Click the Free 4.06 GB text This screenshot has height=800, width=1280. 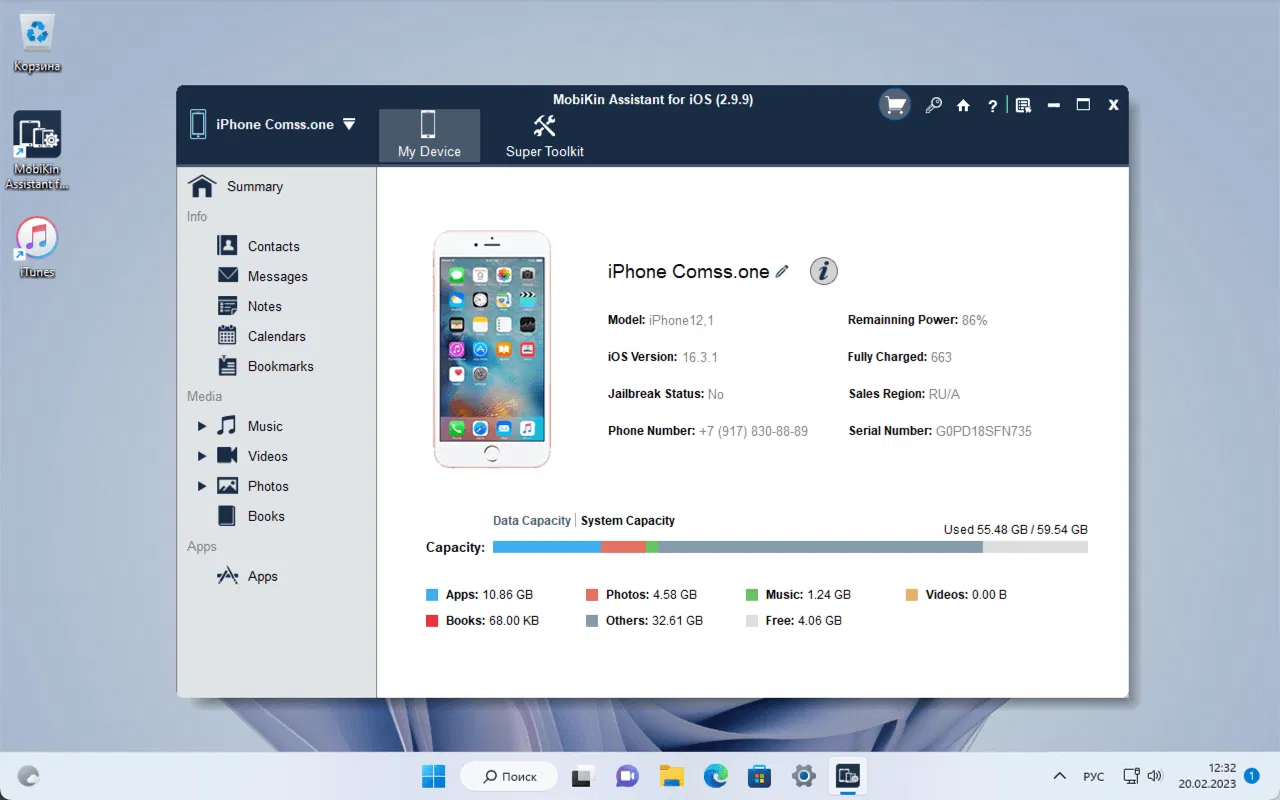click(804, 621)
